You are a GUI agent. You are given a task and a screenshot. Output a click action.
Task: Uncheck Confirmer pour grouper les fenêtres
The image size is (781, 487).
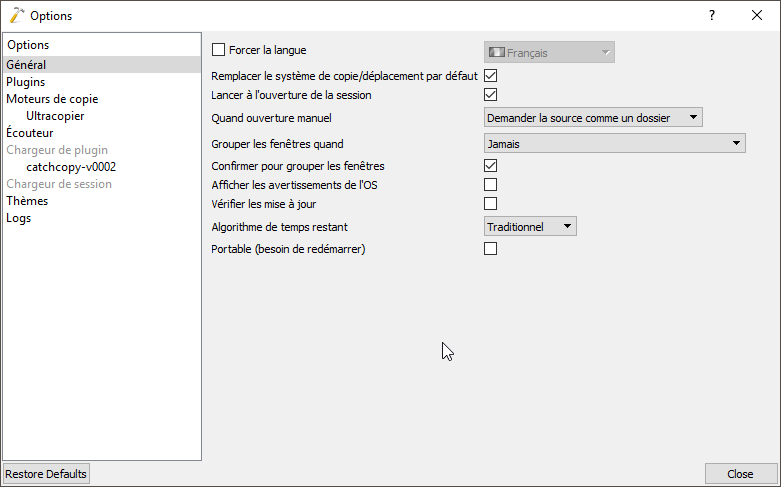tap(491, 166)
